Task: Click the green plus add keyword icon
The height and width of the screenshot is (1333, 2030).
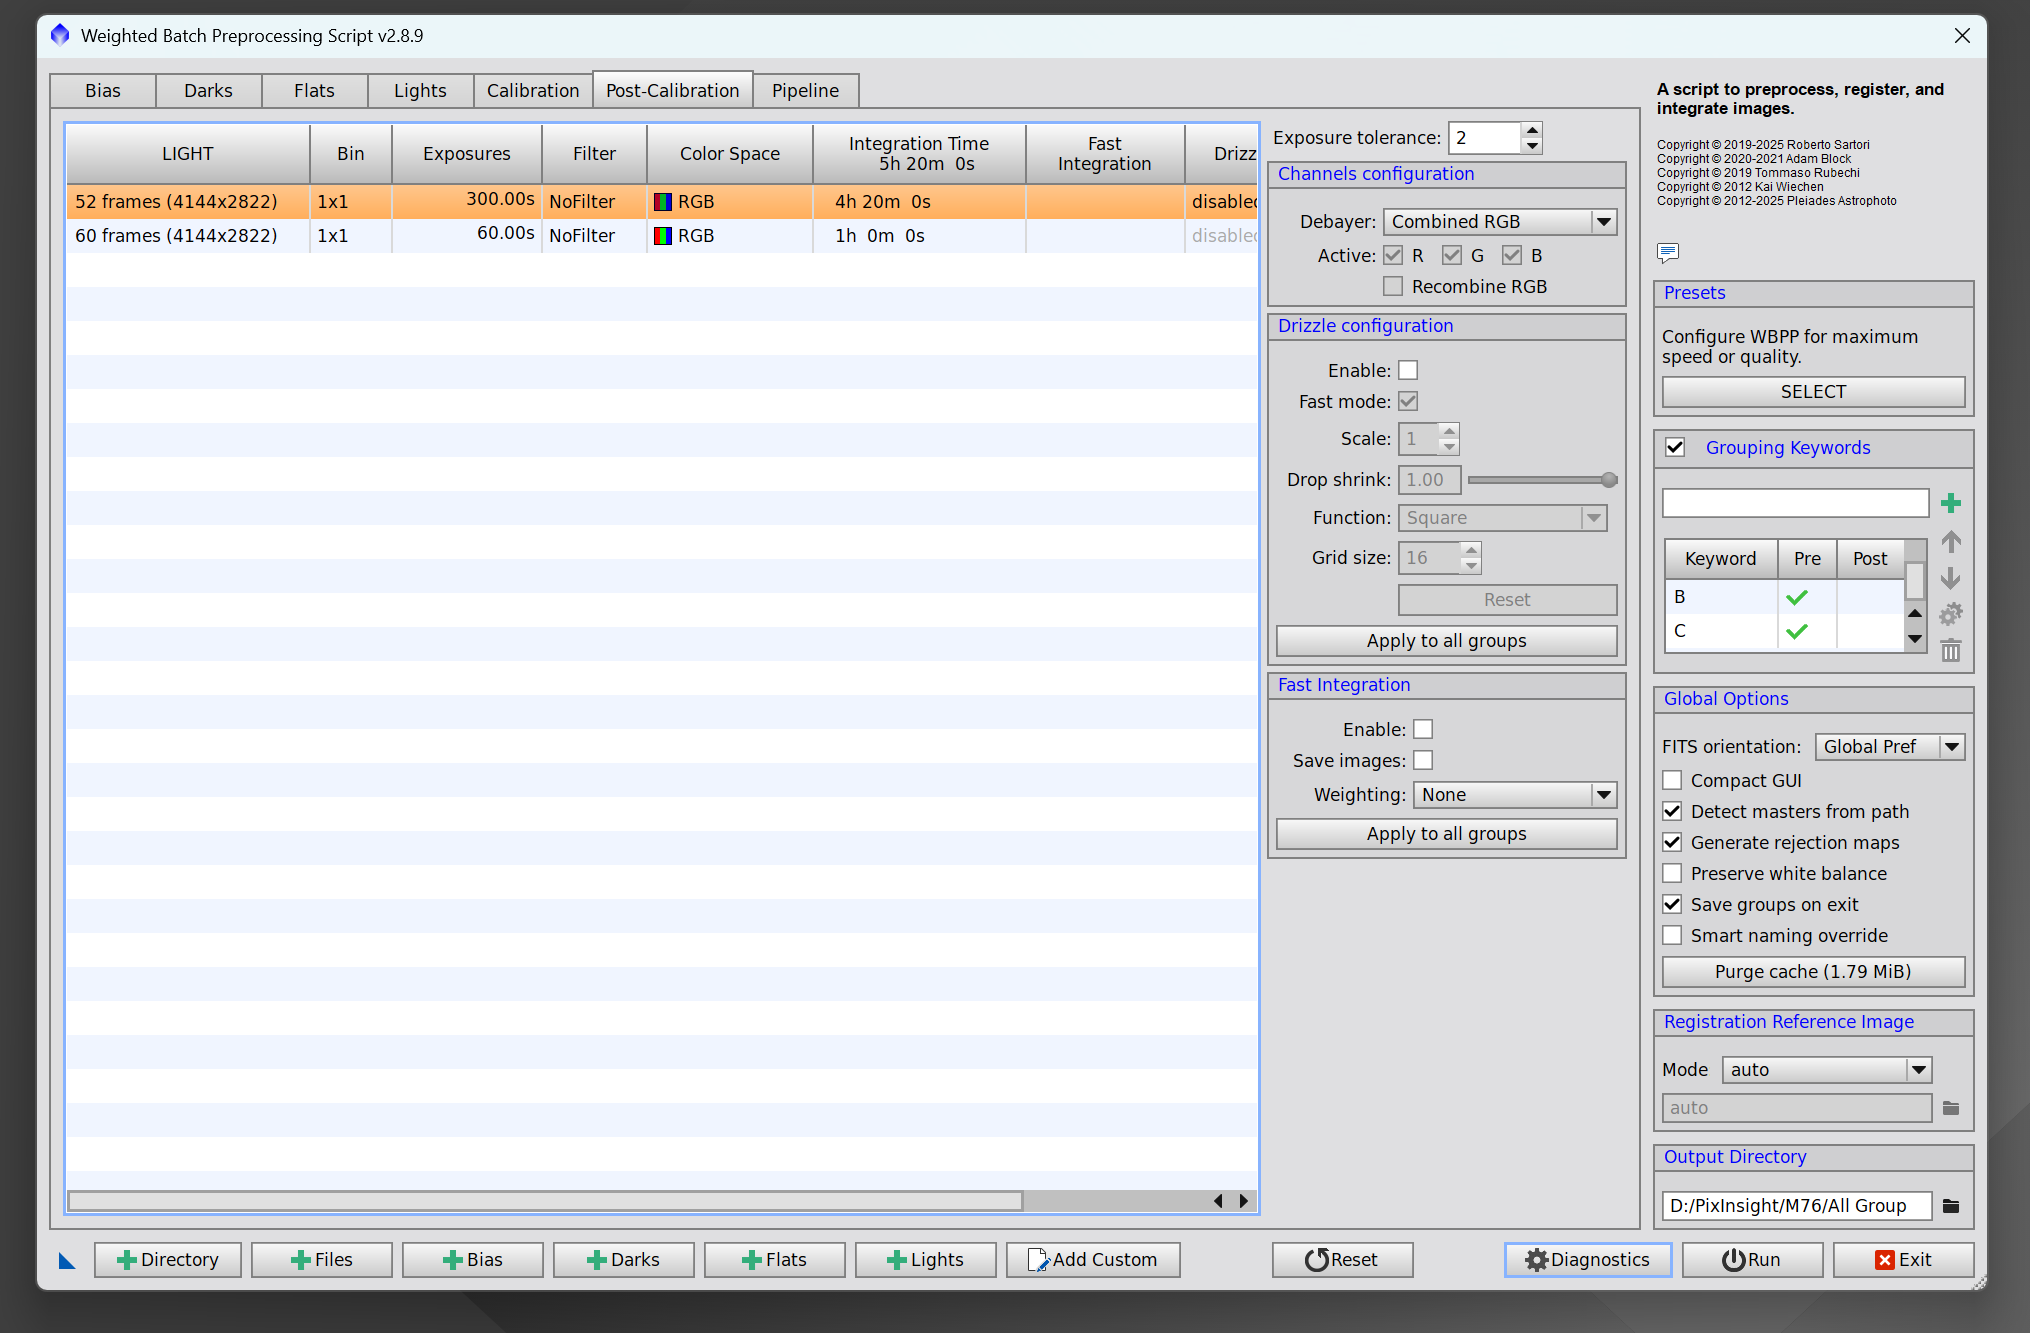Action: coord(1950,503)
